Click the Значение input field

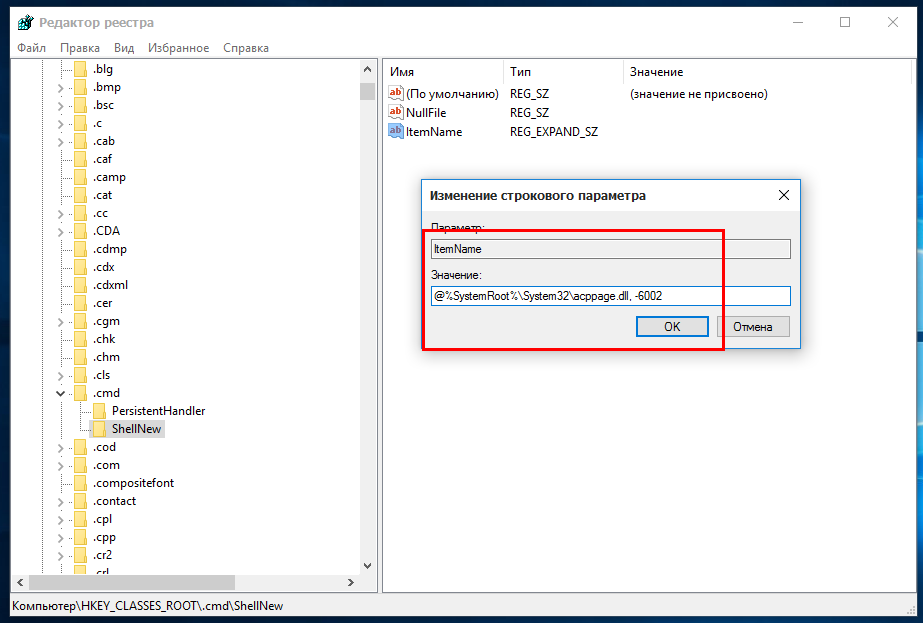tap(610, 296)
